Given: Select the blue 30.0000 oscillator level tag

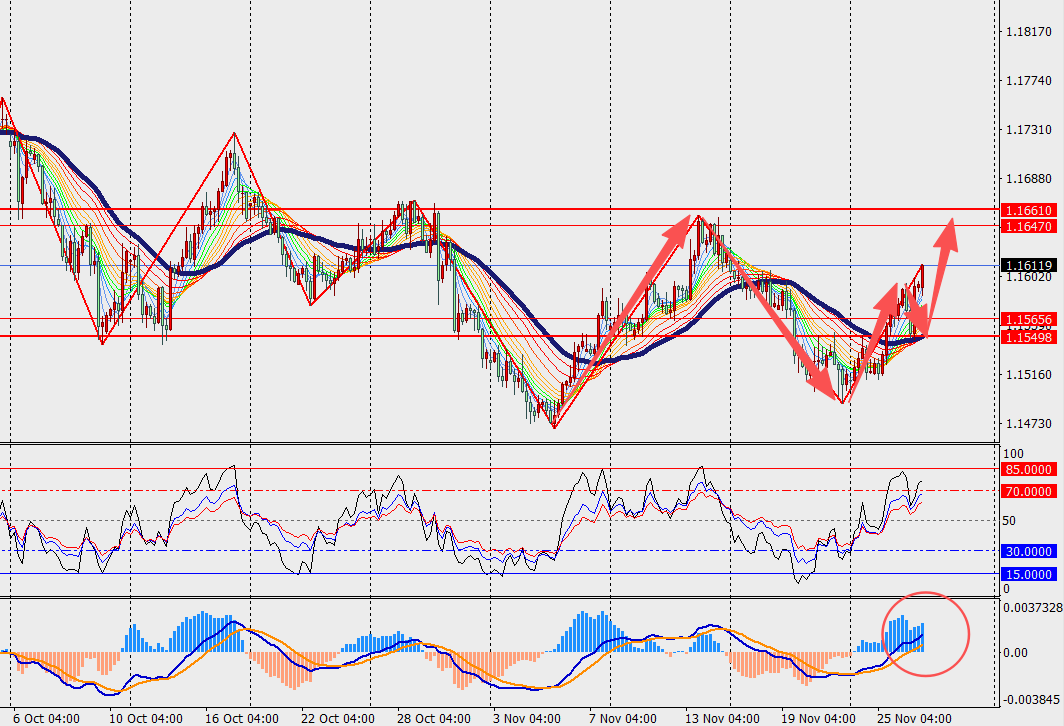Looking at the screenshot, I should pyautogui.click(x=1029, y=552).
